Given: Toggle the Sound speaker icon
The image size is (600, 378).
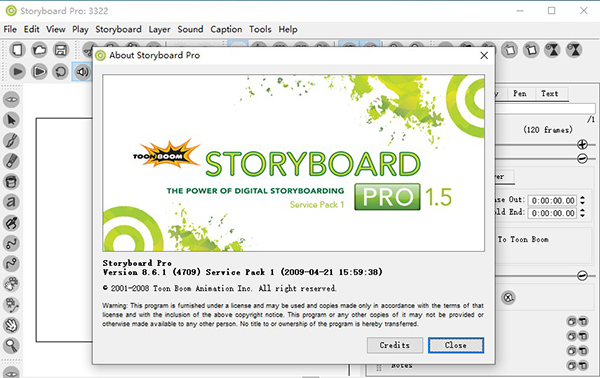Looking at the screenshot, I should click(82, 72).
